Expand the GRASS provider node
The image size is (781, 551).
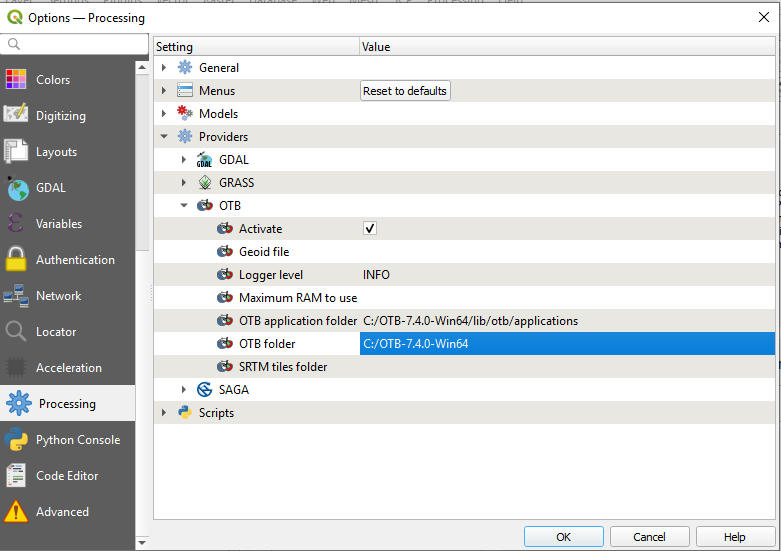(x=184, y=182)
